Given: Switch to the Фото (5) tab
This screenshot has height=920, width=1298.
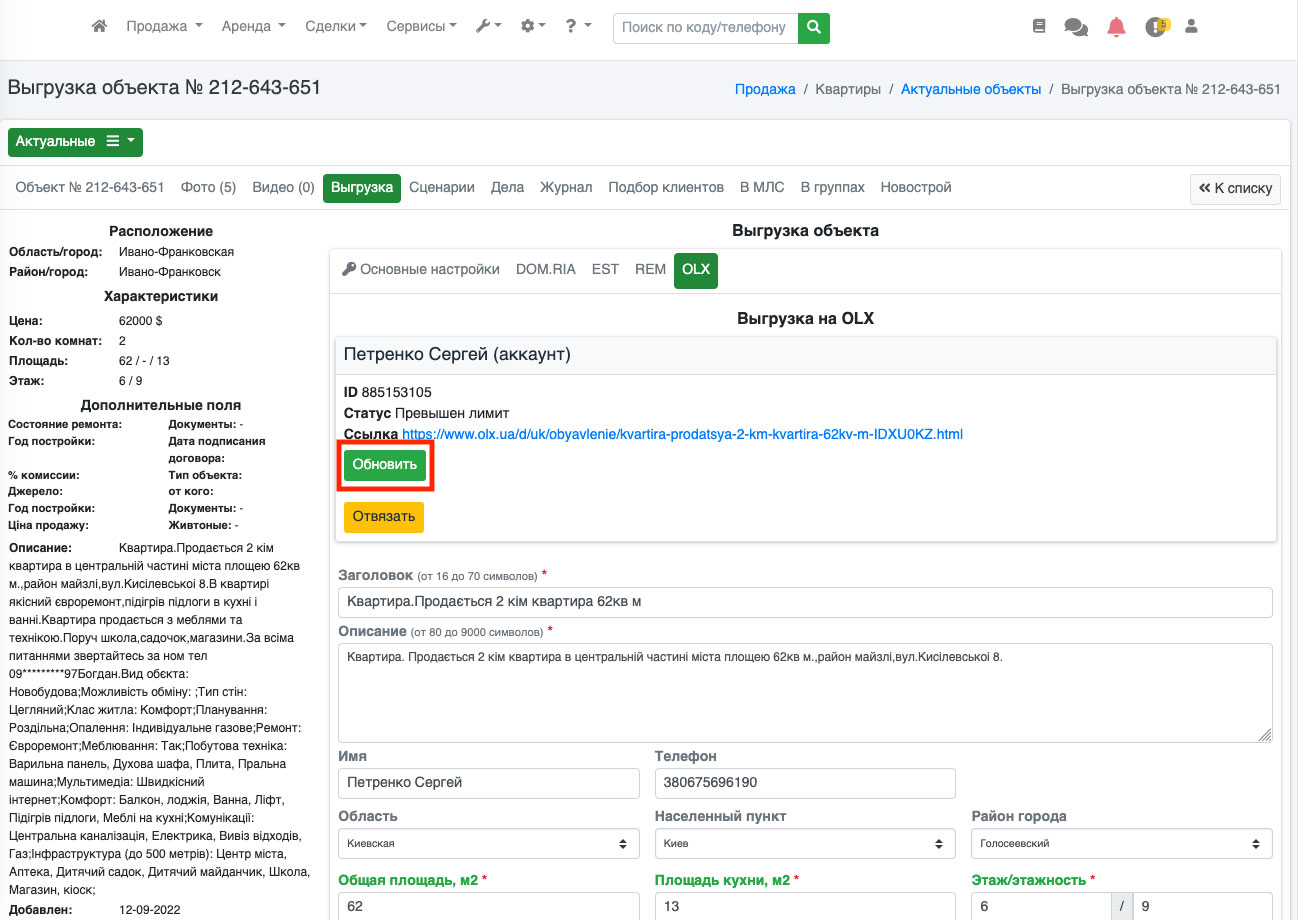Looking at the screenshot, I should coord(208,187).
